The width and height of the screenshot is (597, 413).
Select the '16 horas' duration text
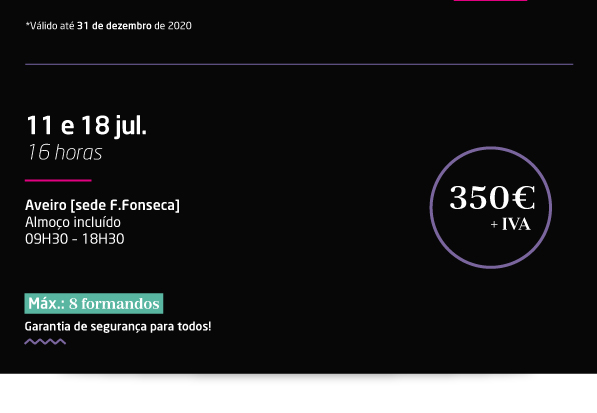pyautogui.click(x=64, y=153)
